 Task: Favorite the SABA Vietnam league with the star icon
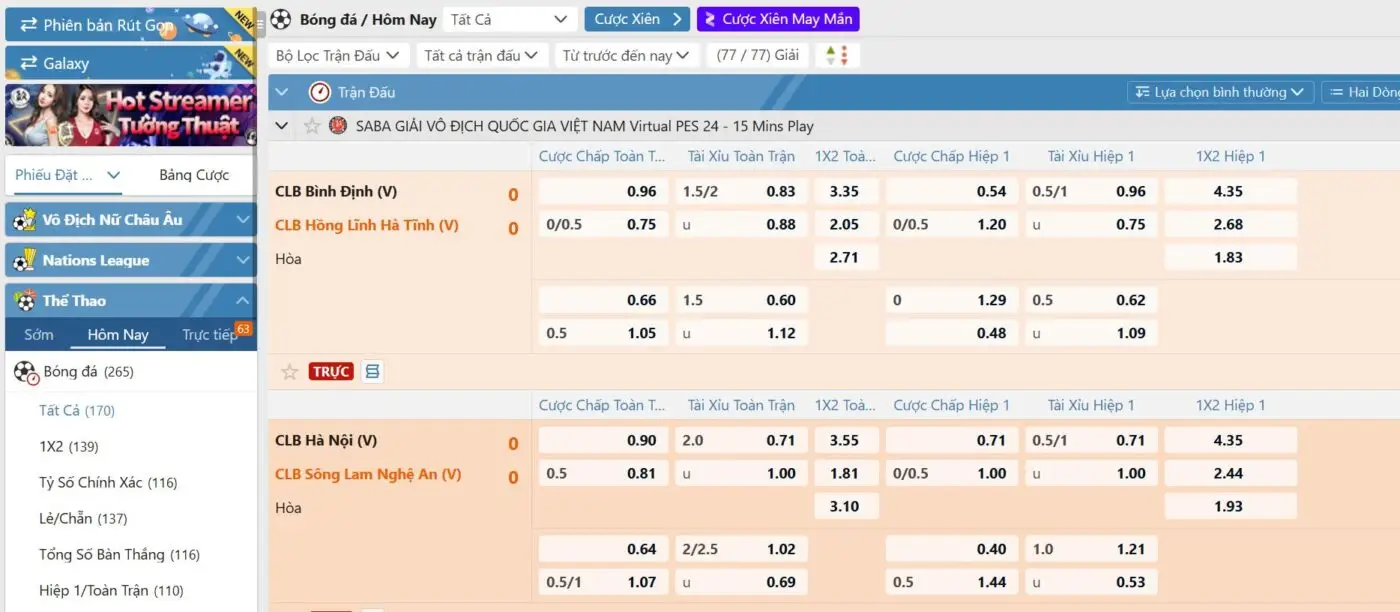point(312,126)
